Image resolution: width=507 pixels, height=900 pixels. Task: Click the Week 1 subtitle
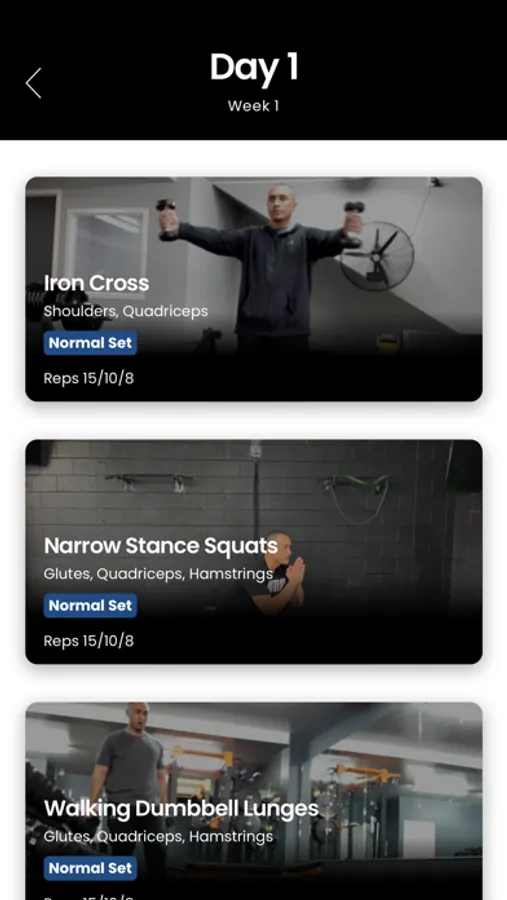[x=253, y=106]
